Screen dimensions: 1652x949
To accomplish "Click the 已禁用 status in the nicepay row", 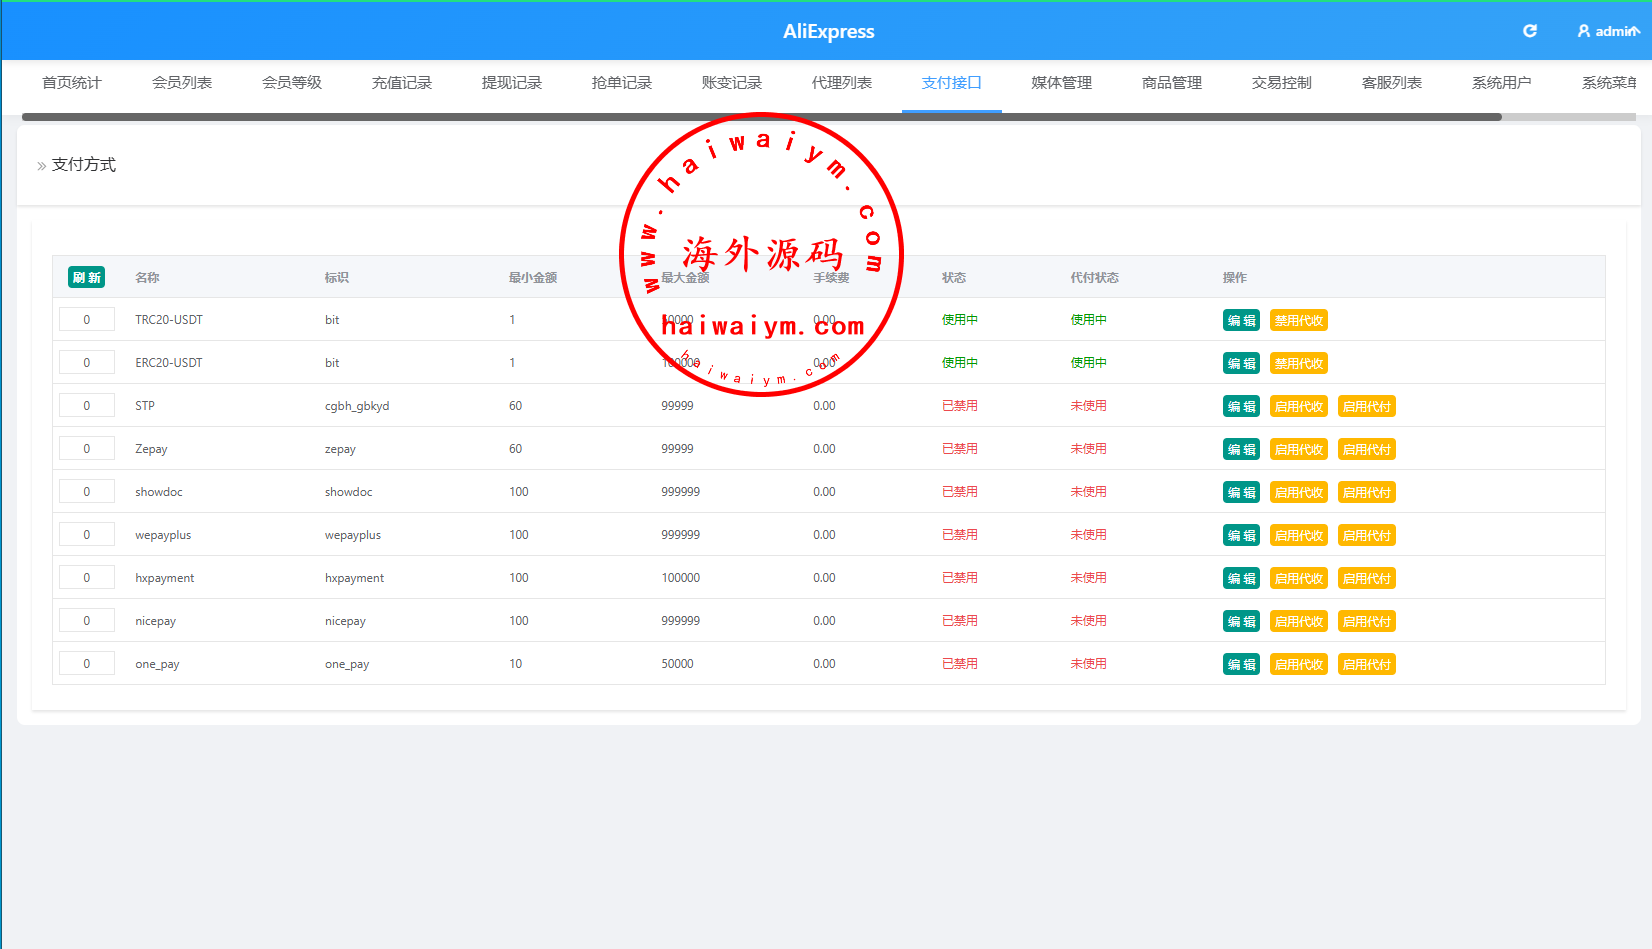I will (960, 621).
